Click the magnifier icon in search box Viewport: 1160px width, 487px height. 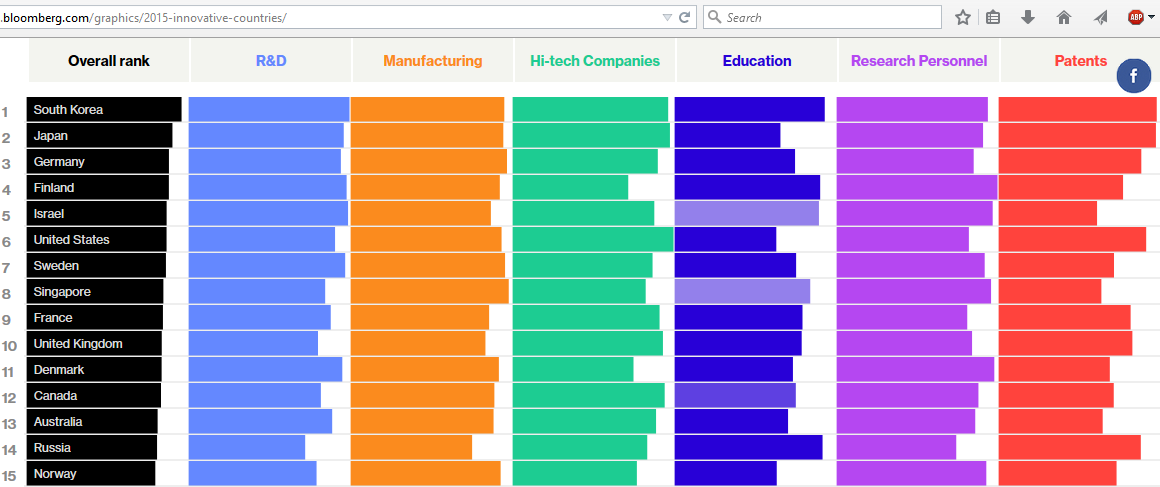(715, 17)
